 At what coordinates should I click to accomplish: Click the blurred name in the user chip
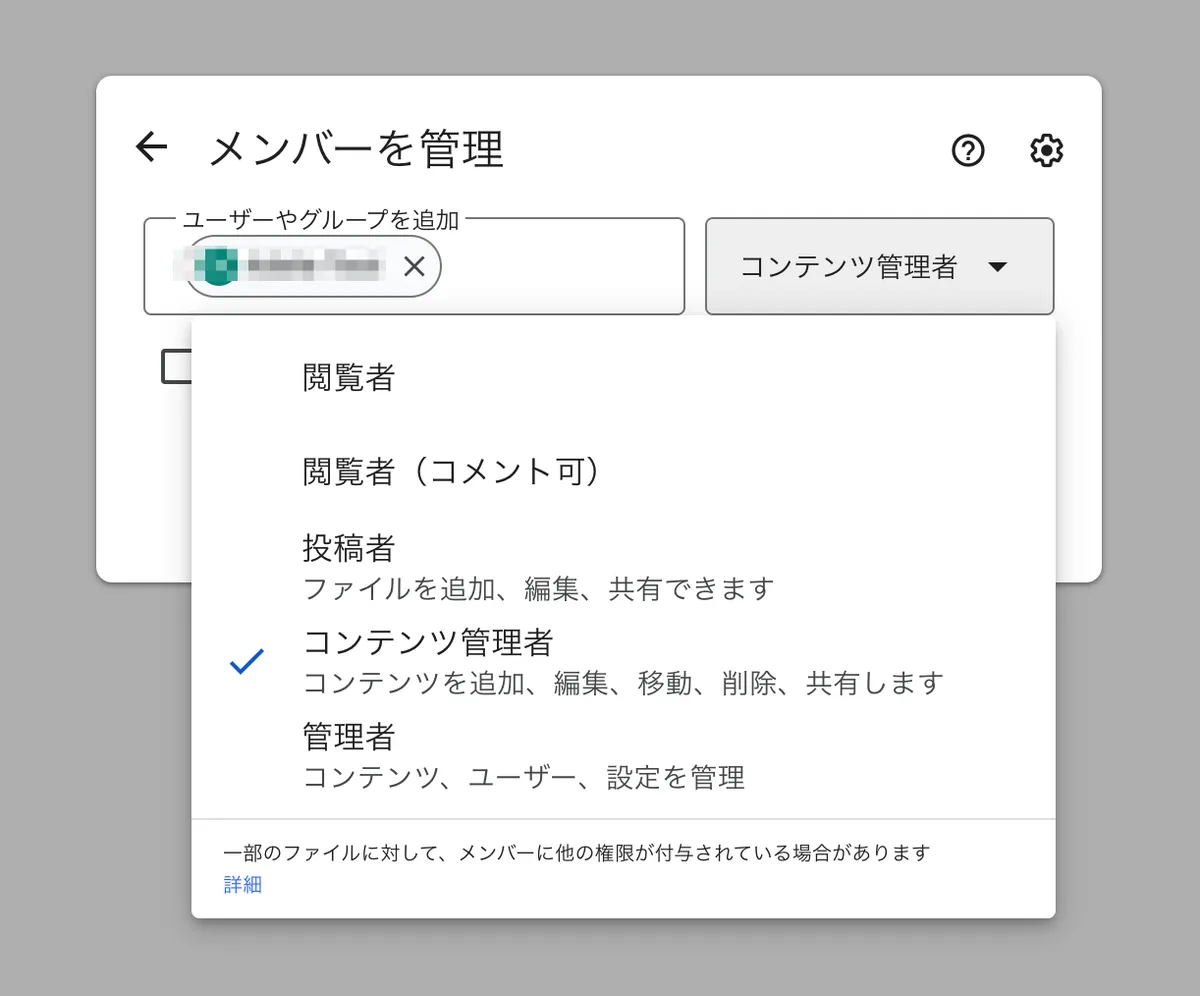point(314,266)
